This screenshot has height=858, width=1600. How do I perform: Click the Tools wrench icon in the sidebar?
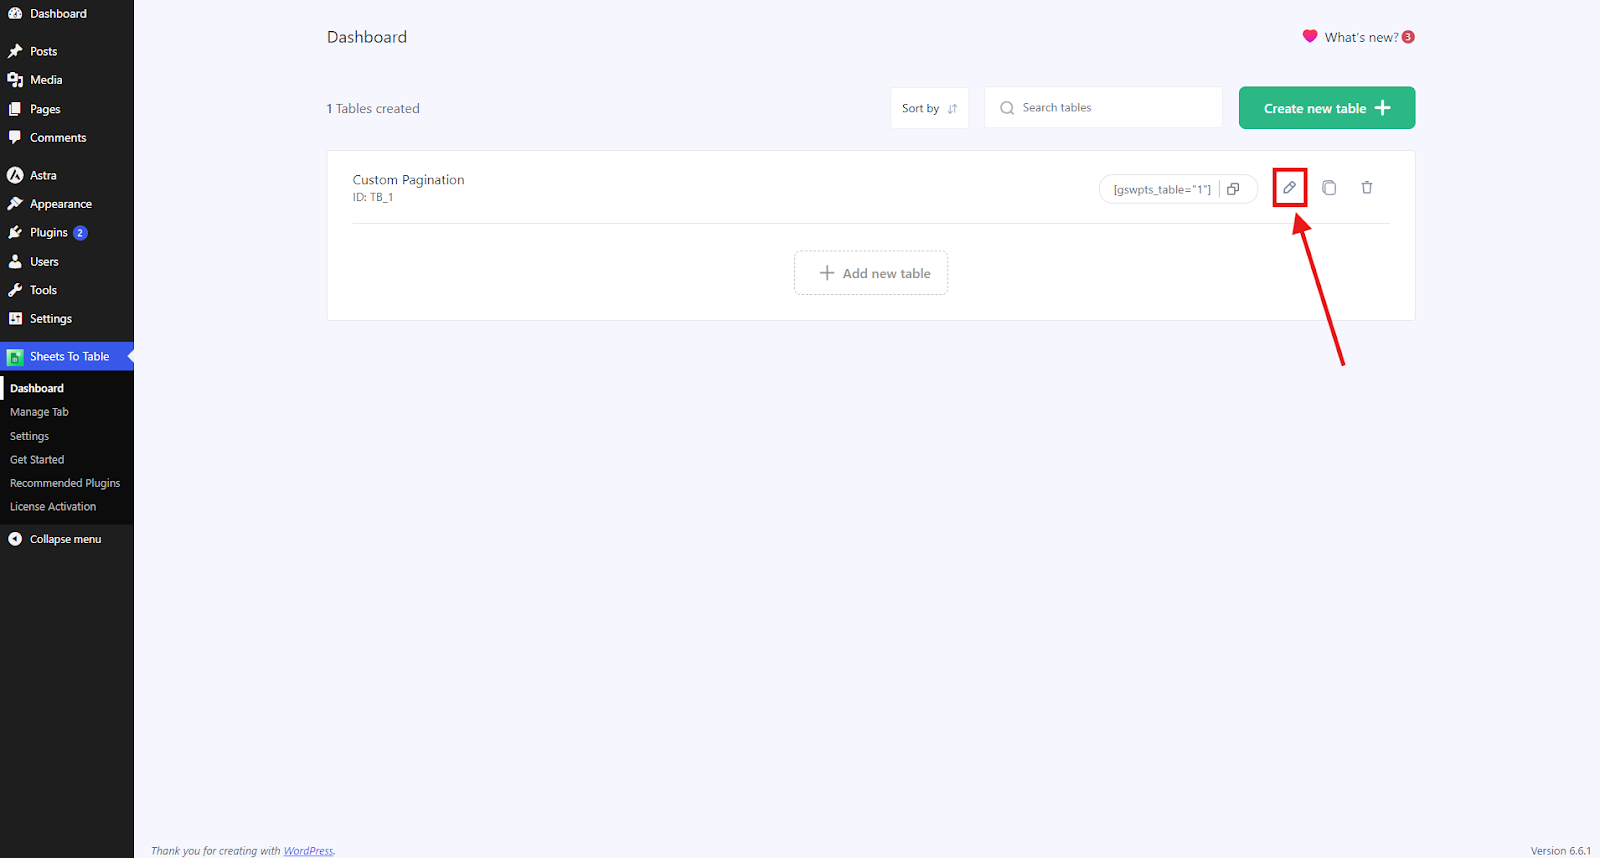(x=15, y=290)
